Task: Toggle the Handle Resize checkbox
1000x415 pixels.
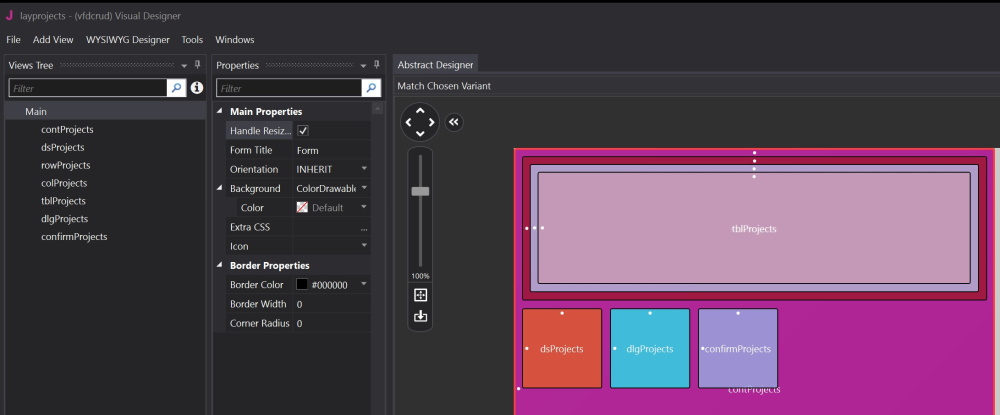Action: [x=303, y=131]
